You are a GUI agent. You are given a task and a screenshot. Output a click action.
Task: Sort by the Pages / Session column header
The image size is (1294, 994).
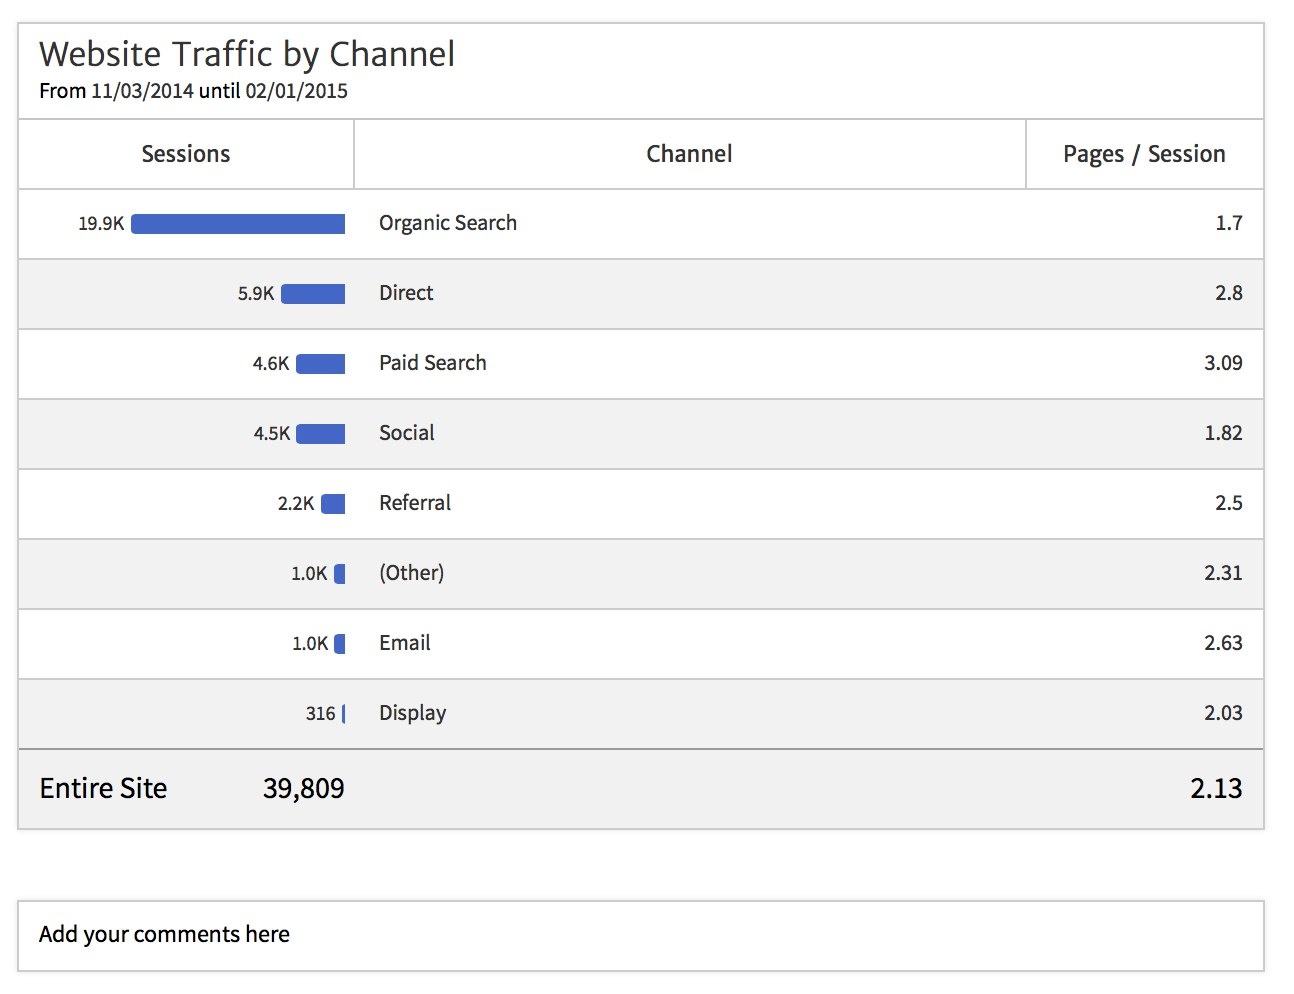[1144, 153]
